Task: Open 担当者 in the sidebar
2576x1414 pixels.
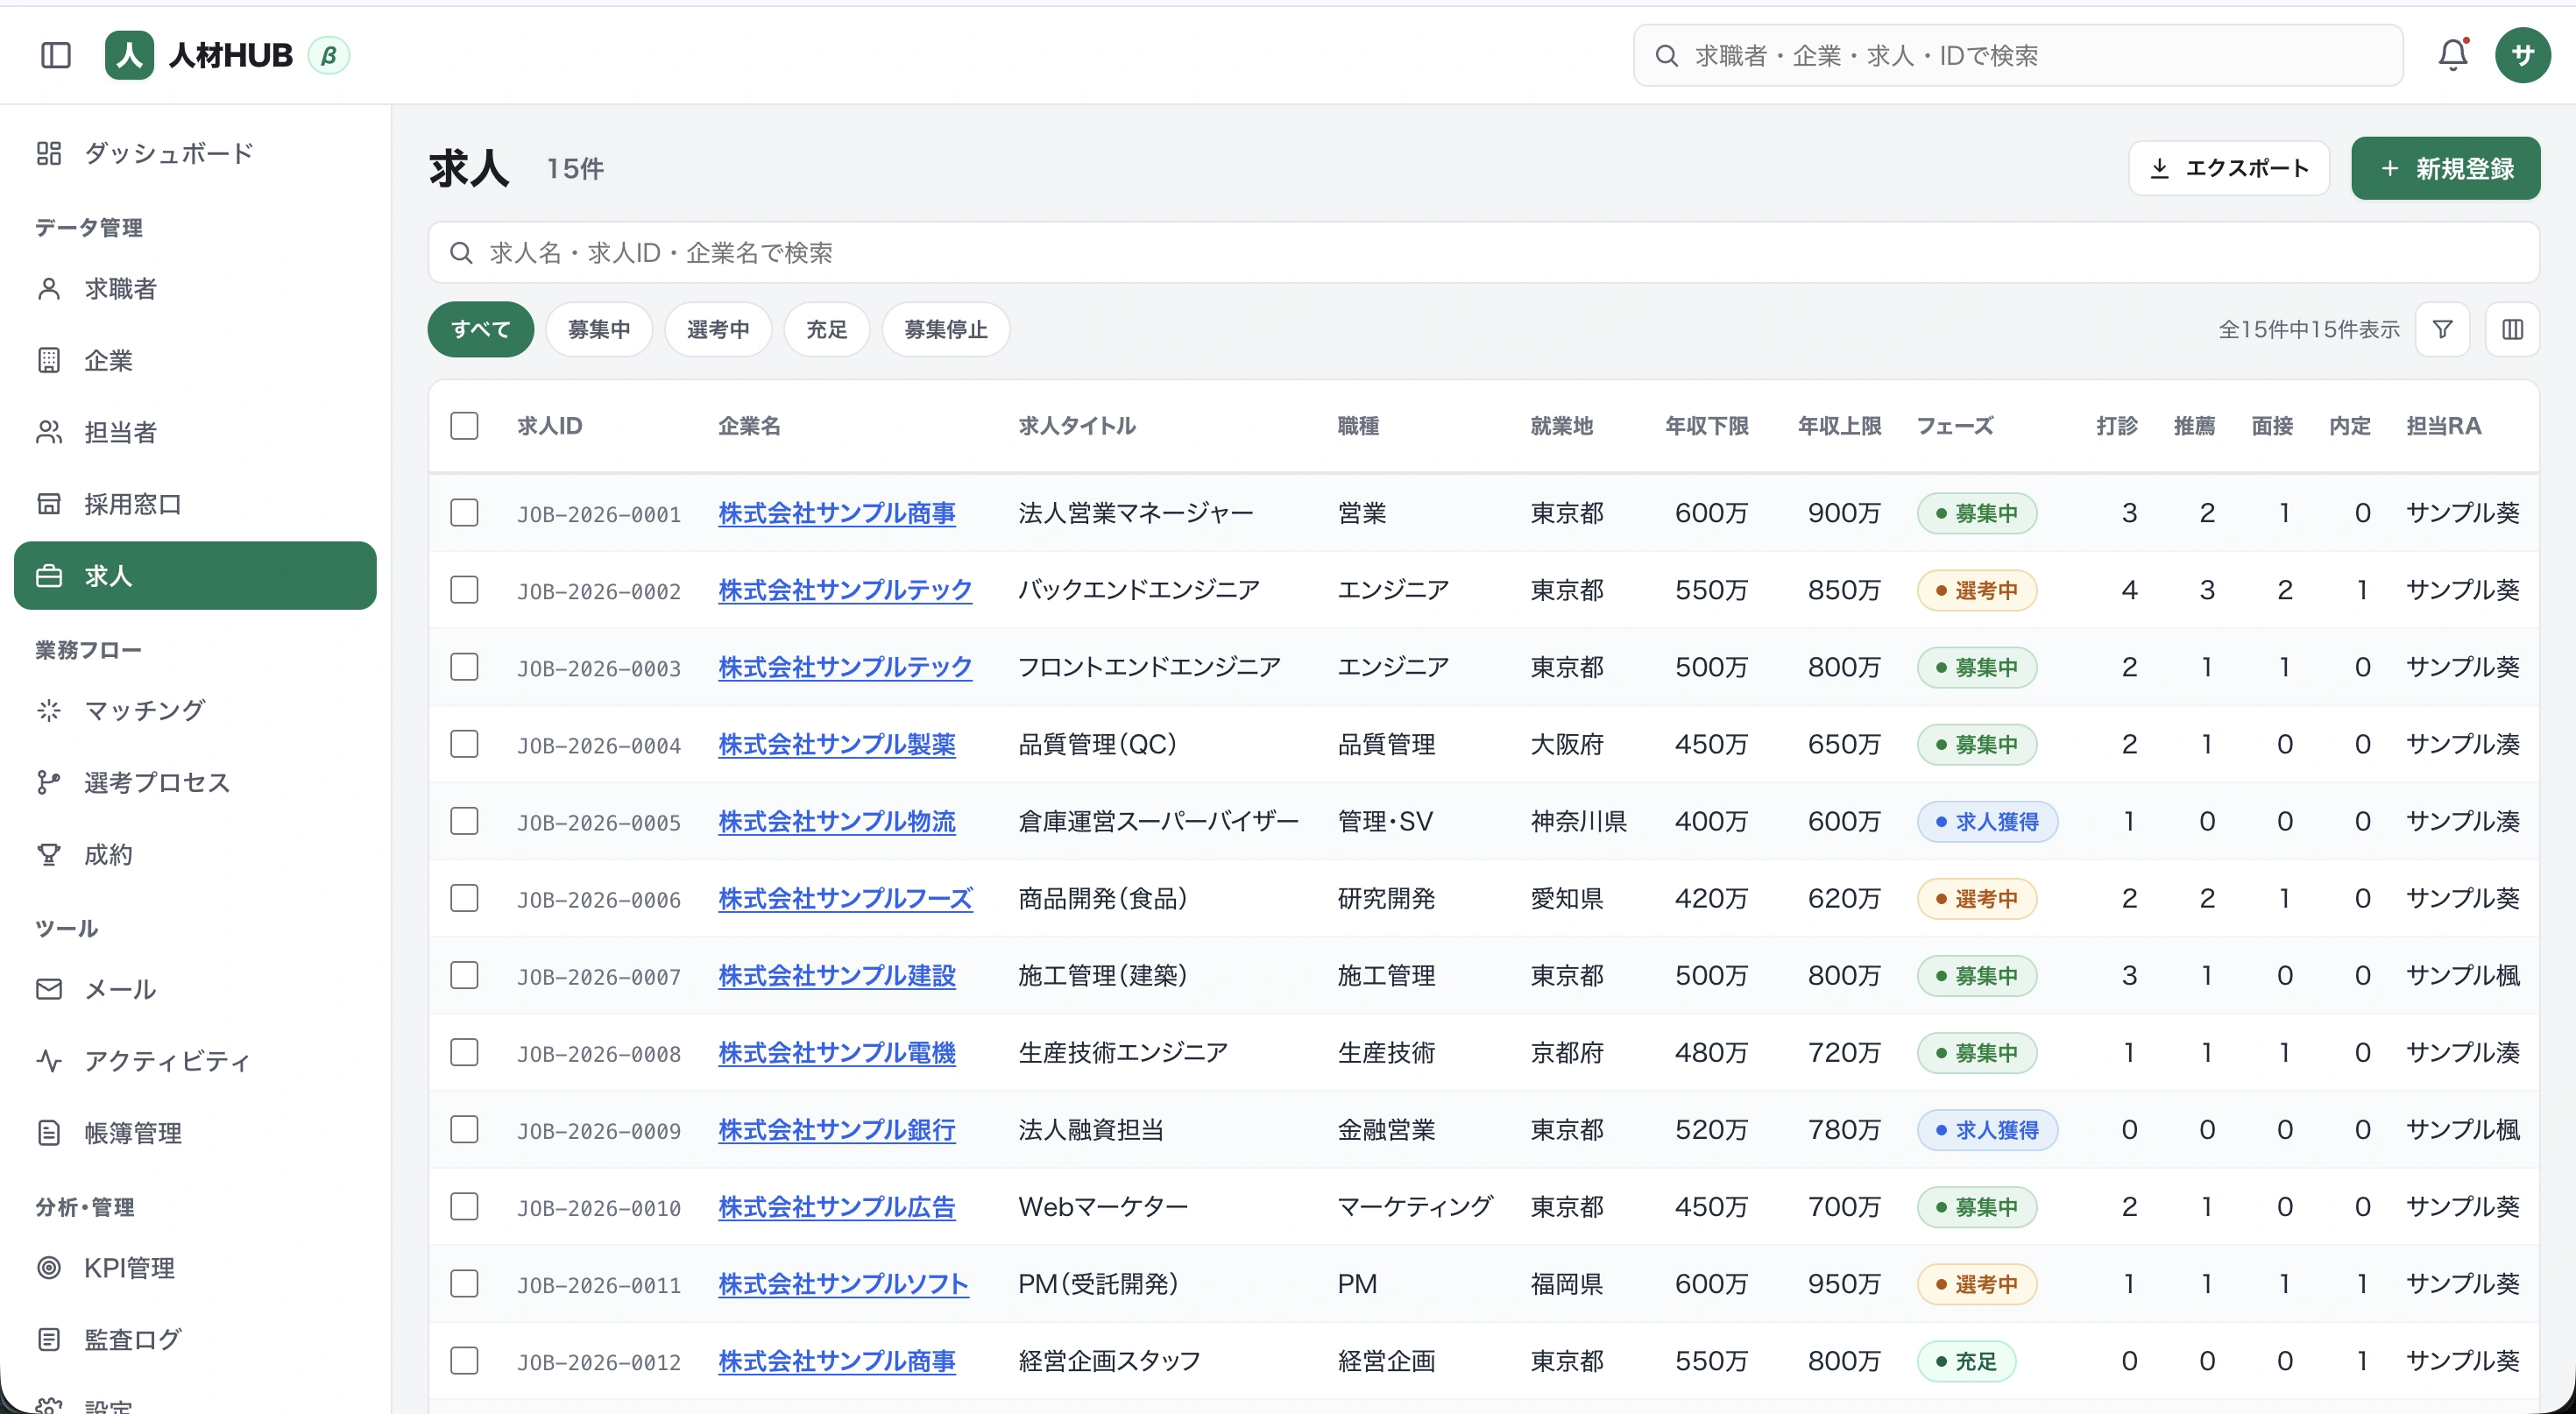Action: pos(195,432)
